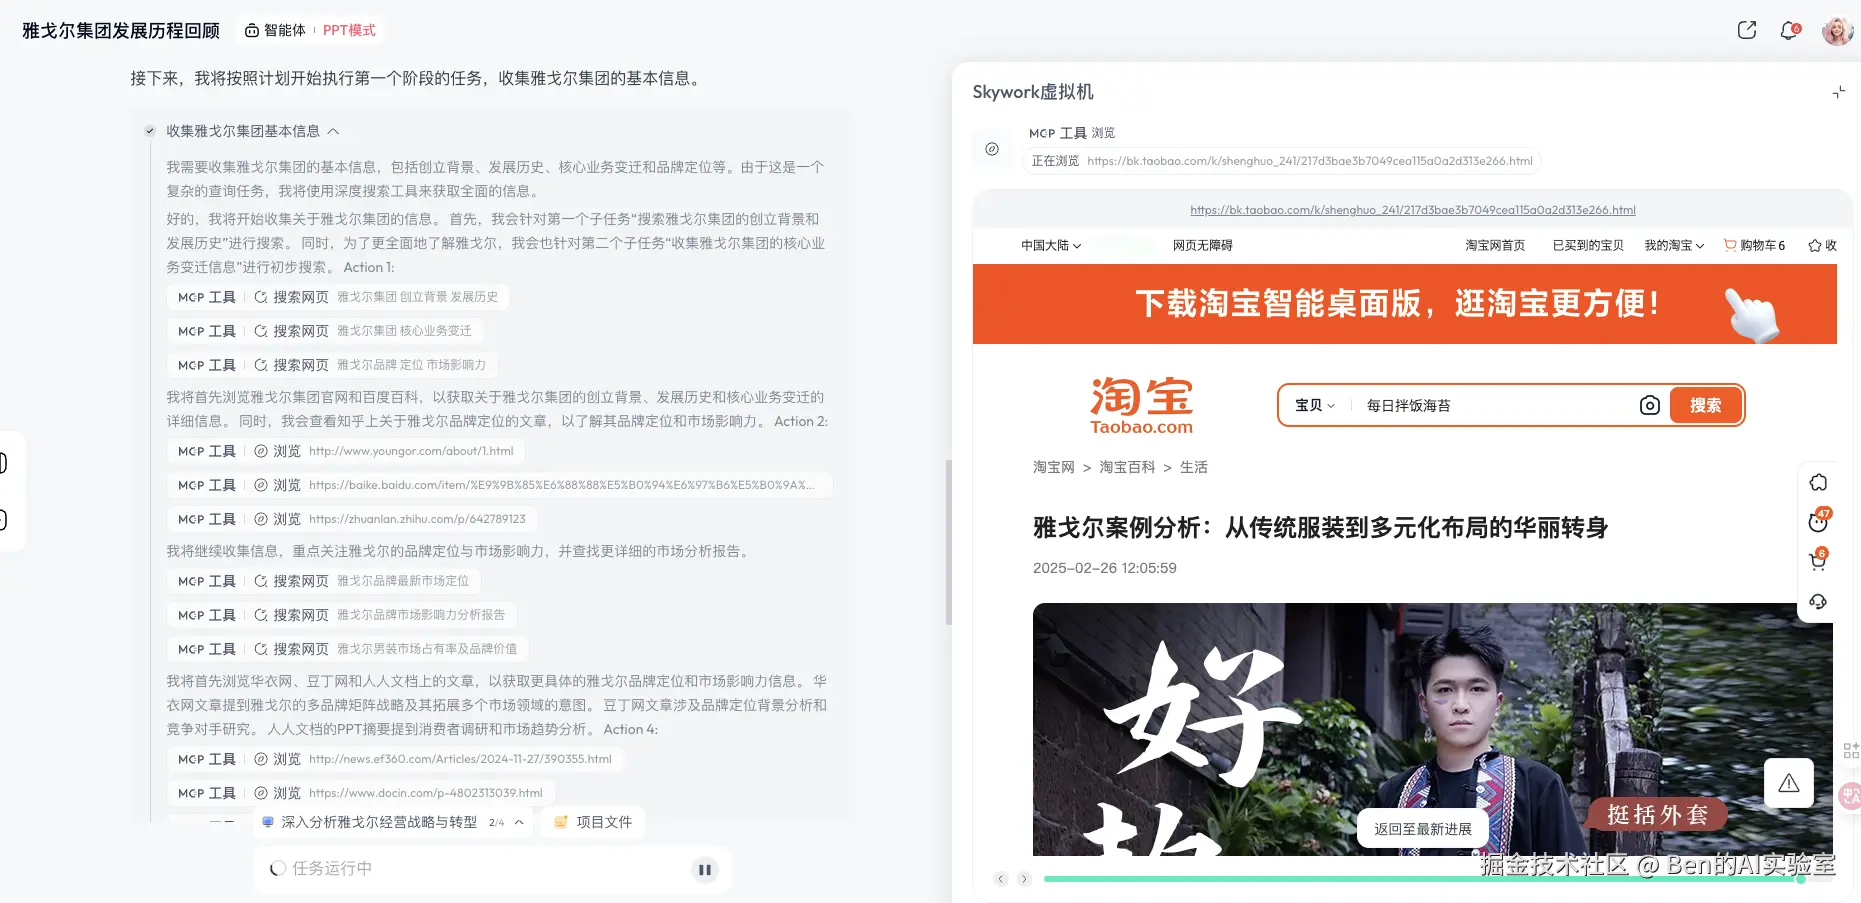This screenshot has width=1861, height=903.
Task: Open the notifications bell
Action: [1790, 31]
